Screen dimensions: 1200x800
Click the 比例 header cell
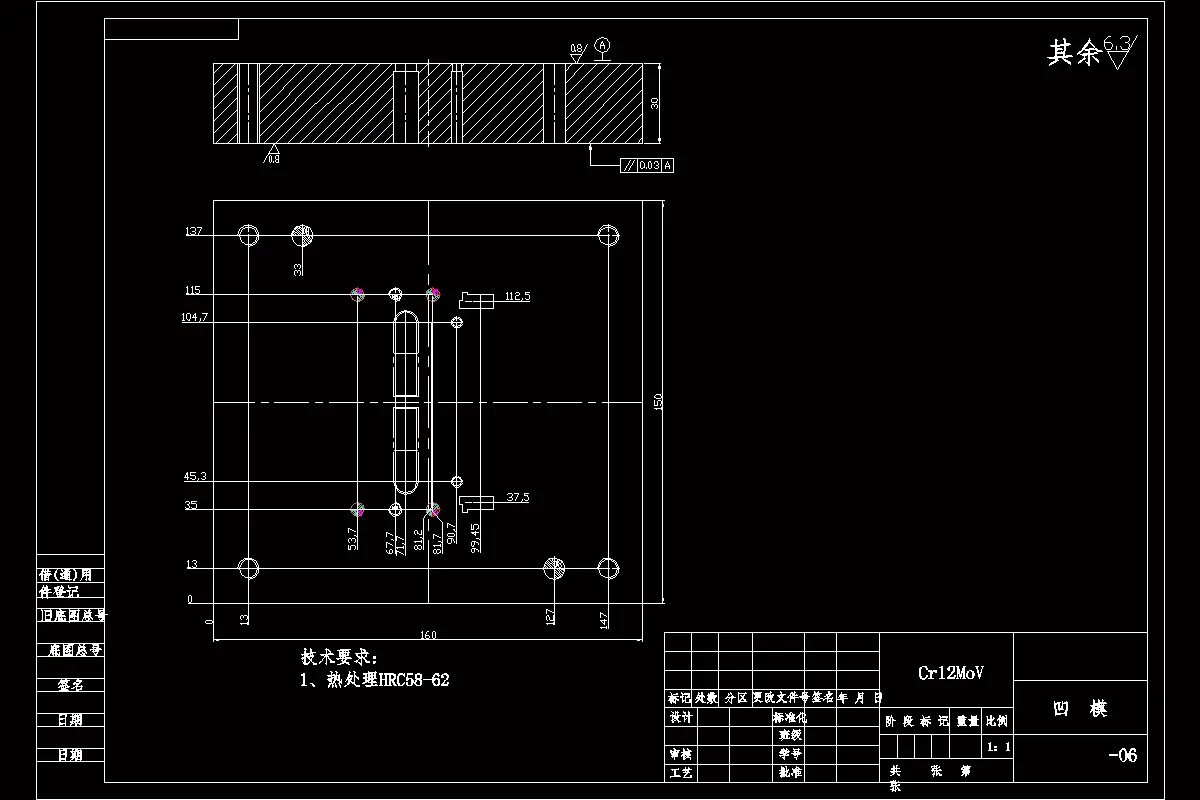pyautogui.click(x=998, y=720)
